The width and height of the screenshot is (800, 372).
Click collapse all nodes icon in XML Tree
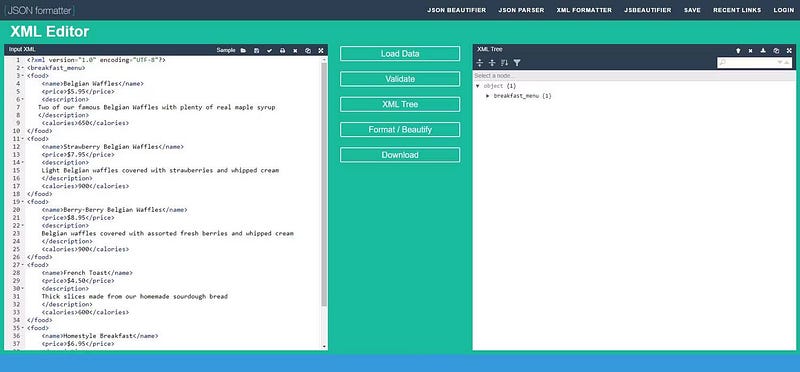(492, 63)
